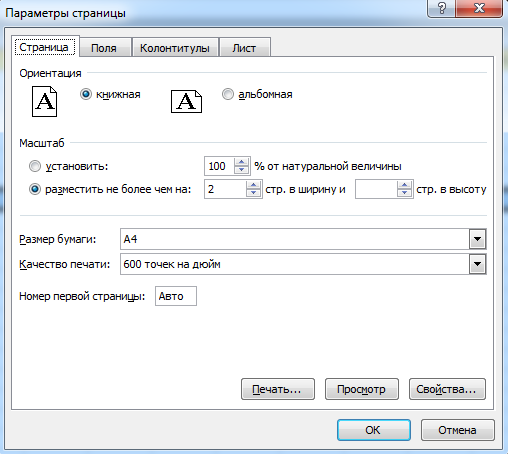This screenshot has width=508, height=454.
Task: Click the pages wide field showing 2
Action: 225,189
